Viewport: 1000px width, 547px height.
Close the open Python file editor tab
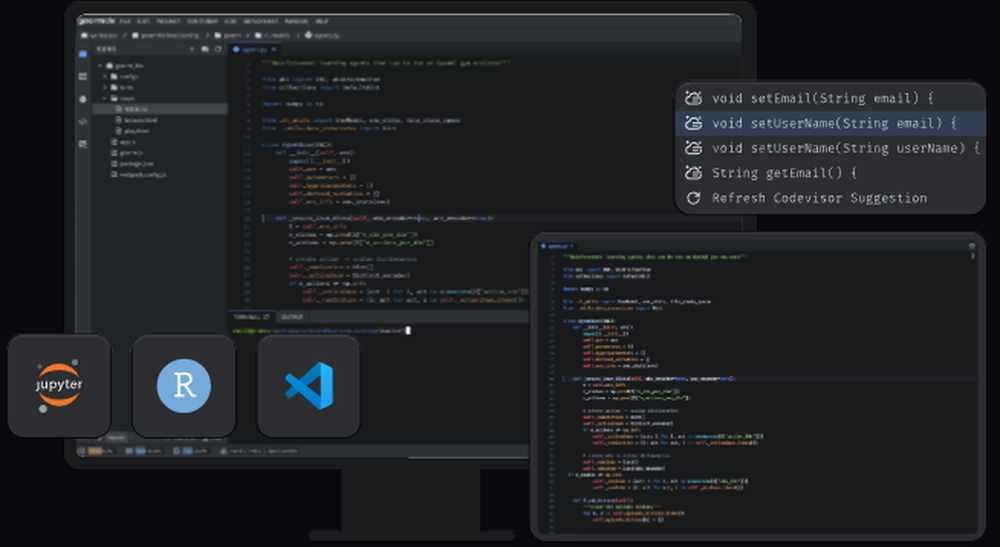274,49
